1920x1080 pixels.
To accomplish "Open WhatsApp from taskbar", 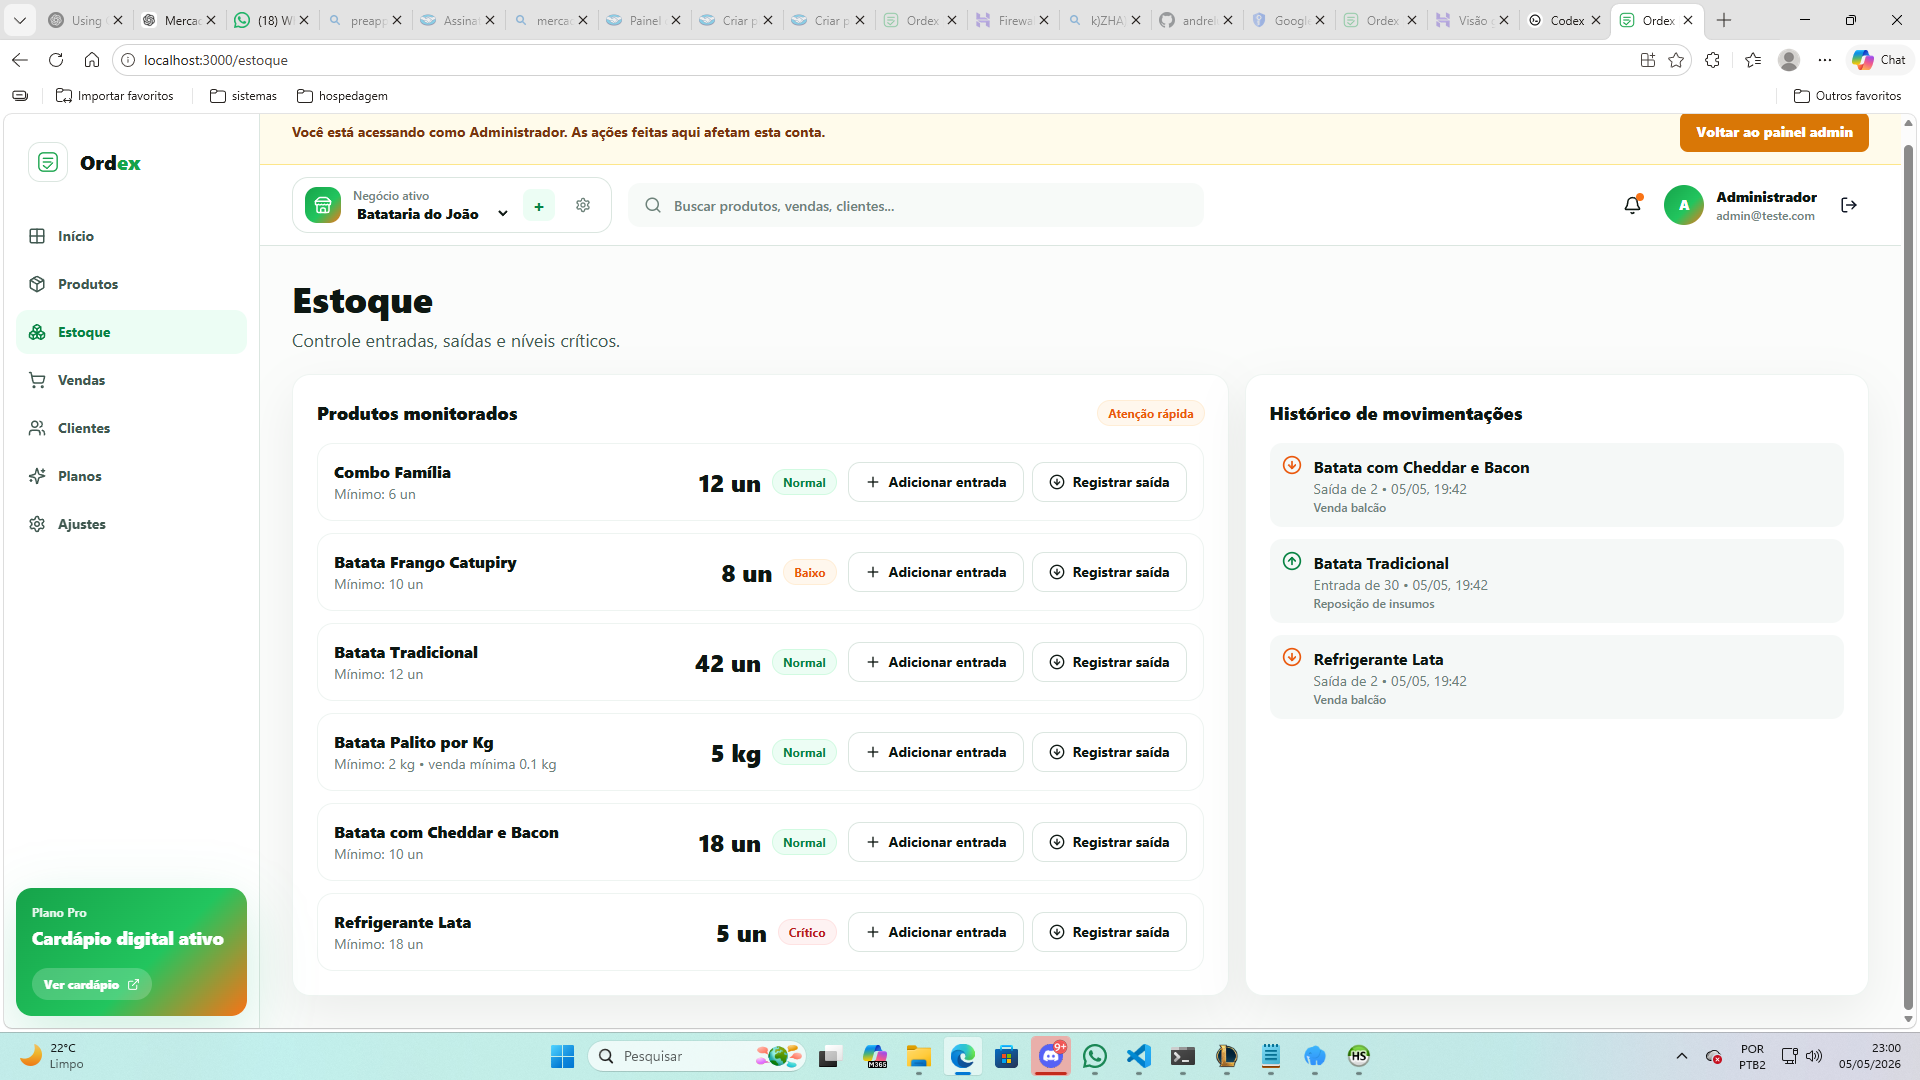I will pos(1095,1056).
